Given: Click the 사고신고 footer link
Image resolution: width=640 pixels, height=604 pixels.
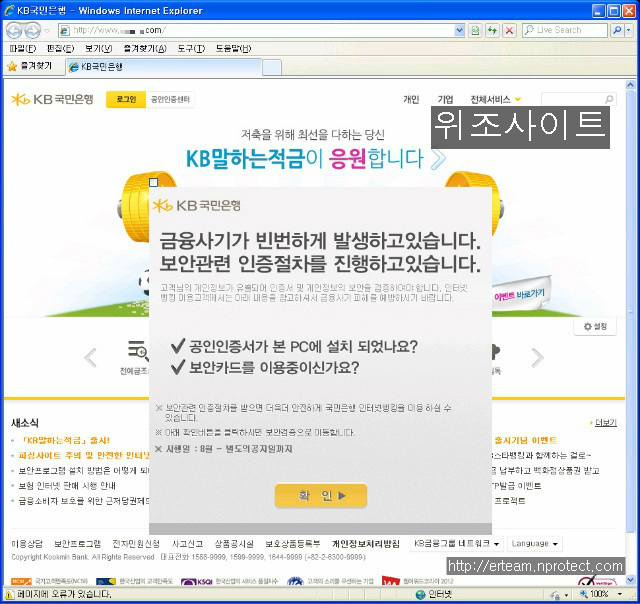Looking at the screenshot, I should [187, 544].
